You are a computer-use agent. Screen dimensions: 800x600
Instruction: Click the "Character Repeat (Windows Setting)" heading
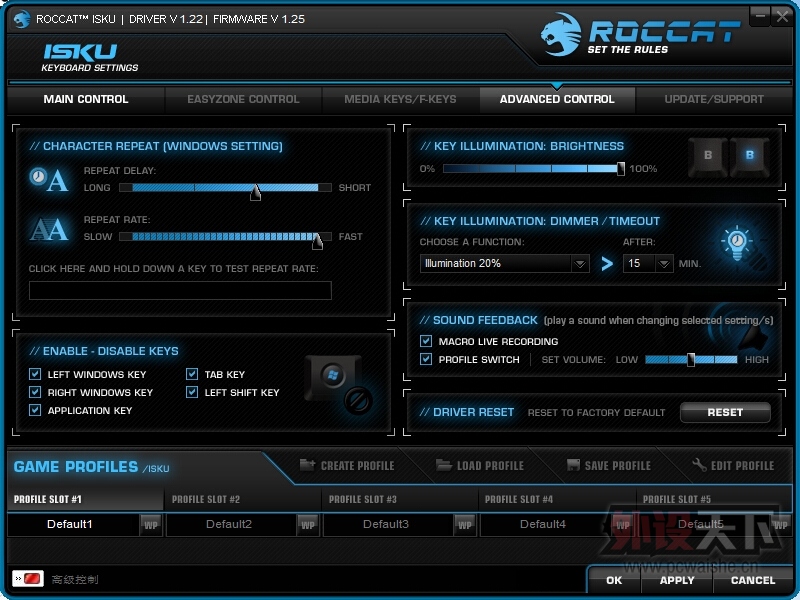pos(156,146)
